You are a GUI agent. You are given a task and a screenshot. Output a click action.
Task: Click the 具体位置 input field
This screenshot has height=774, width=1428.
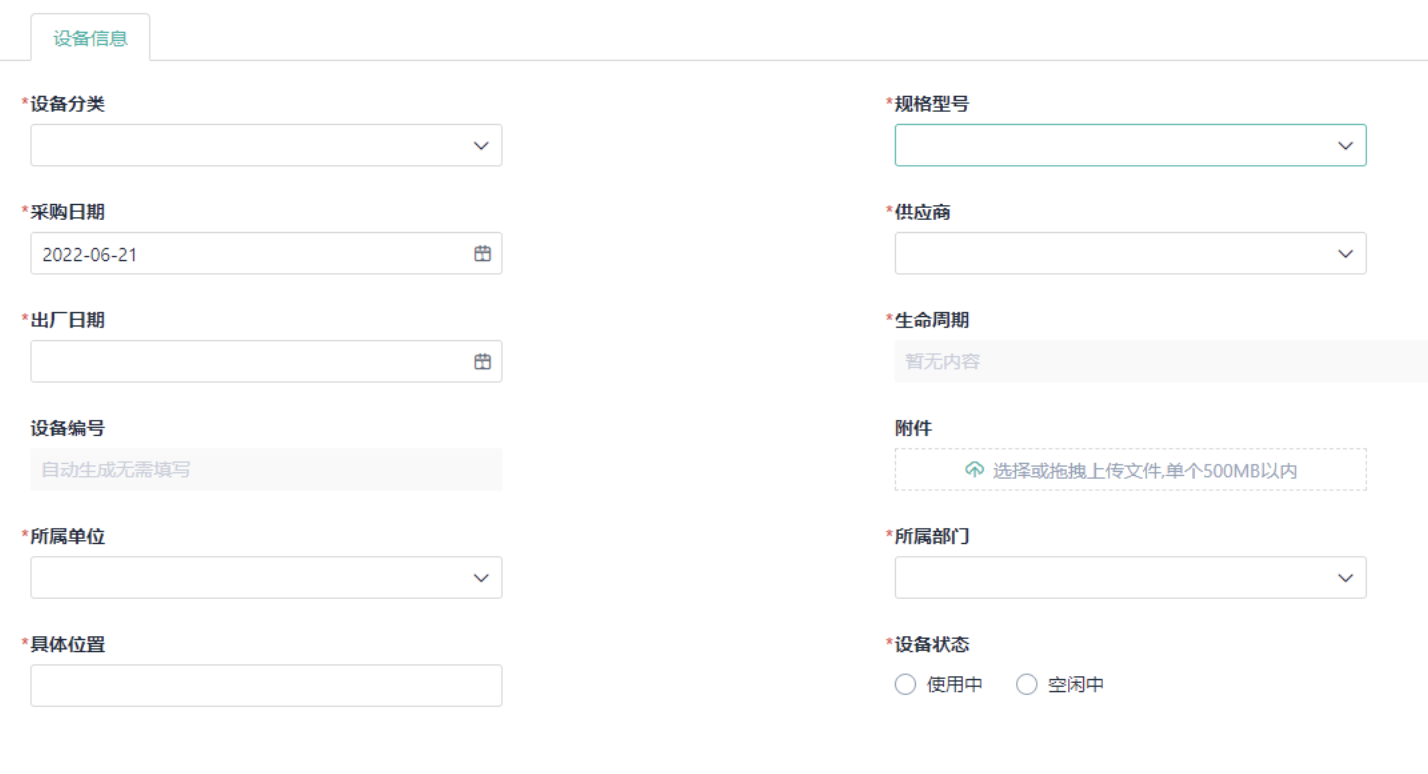click(265, 685)
